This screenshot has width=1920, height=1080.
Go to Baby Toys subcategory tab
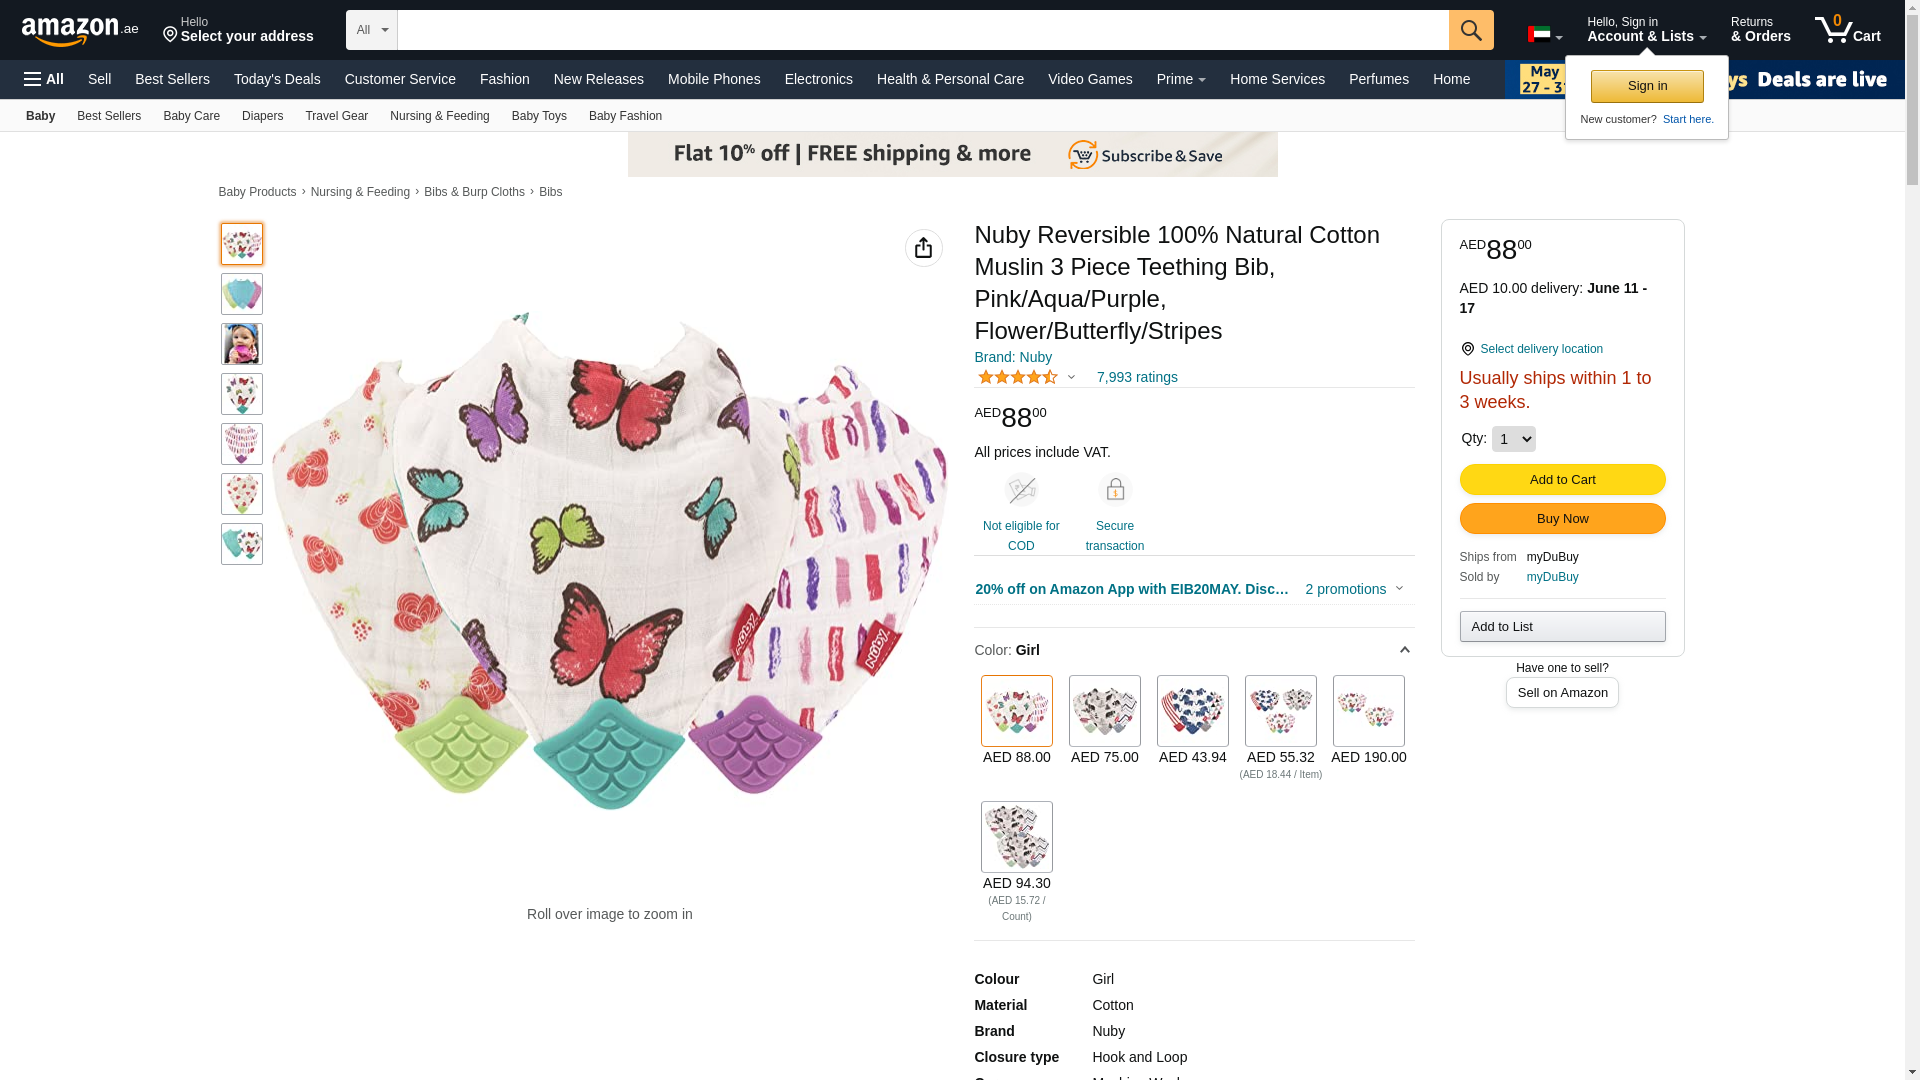(x=539, y=116)
